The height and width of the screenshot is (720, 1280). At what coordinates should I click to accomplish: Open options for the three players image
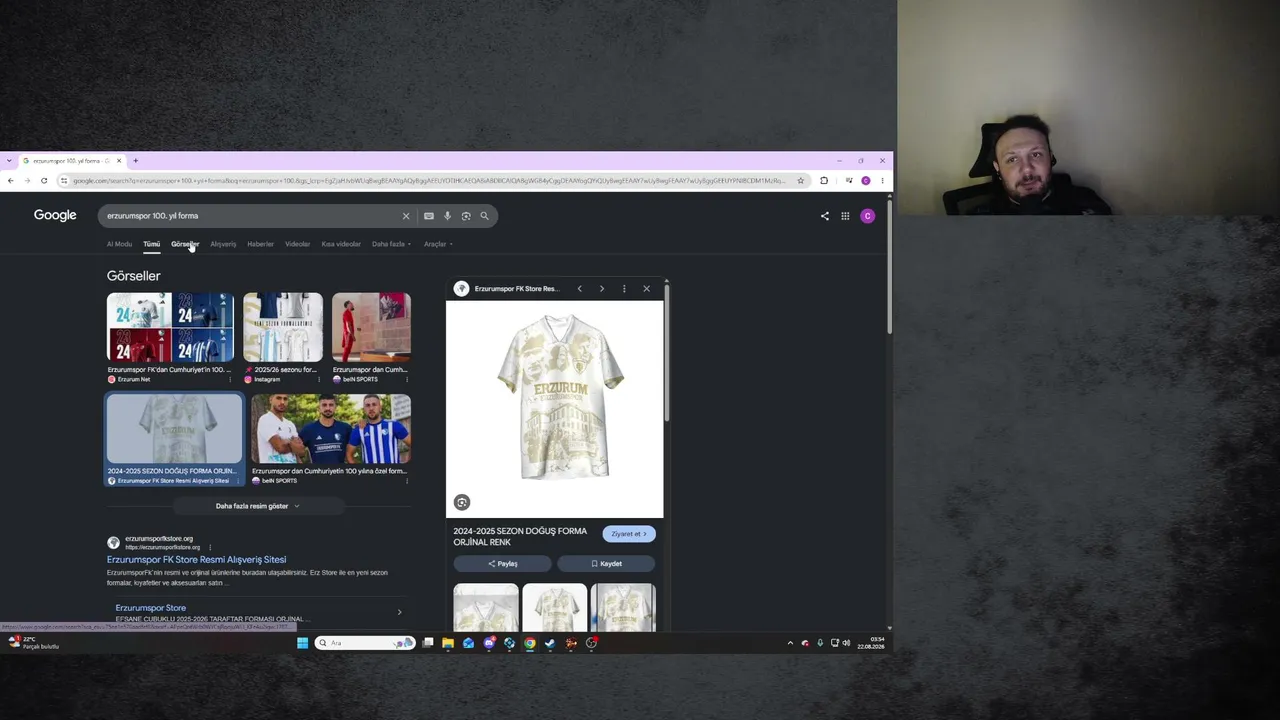407,481
